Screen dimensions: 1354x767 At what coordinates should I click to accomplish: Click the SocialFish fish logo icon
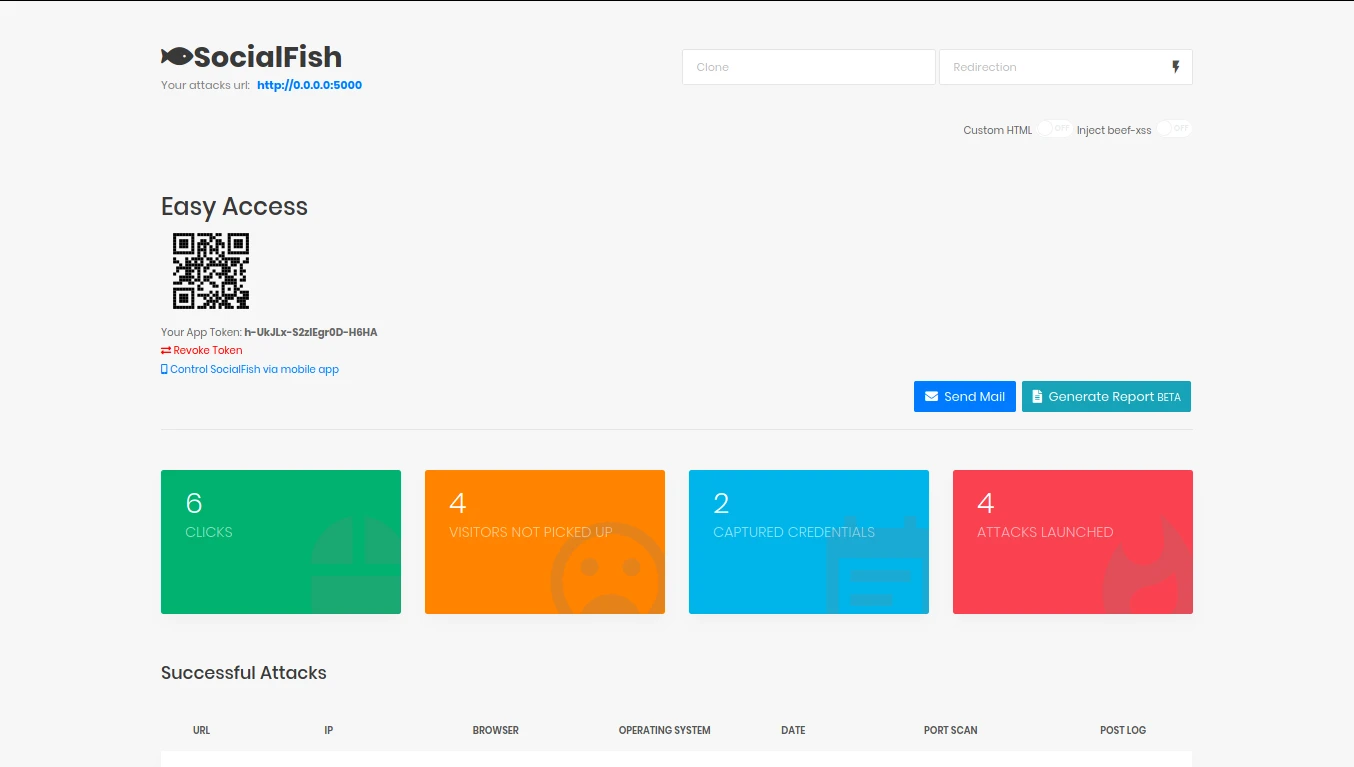[x=177, y=57]
